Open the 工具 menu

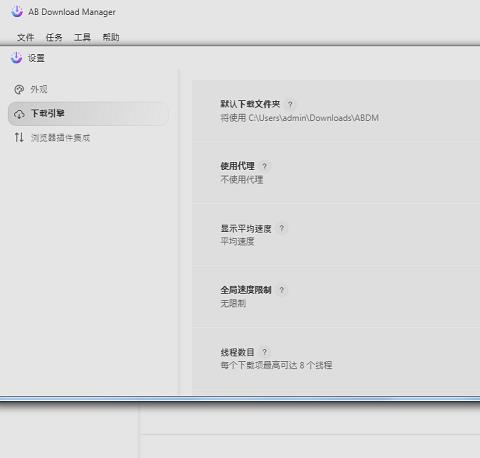82,37
